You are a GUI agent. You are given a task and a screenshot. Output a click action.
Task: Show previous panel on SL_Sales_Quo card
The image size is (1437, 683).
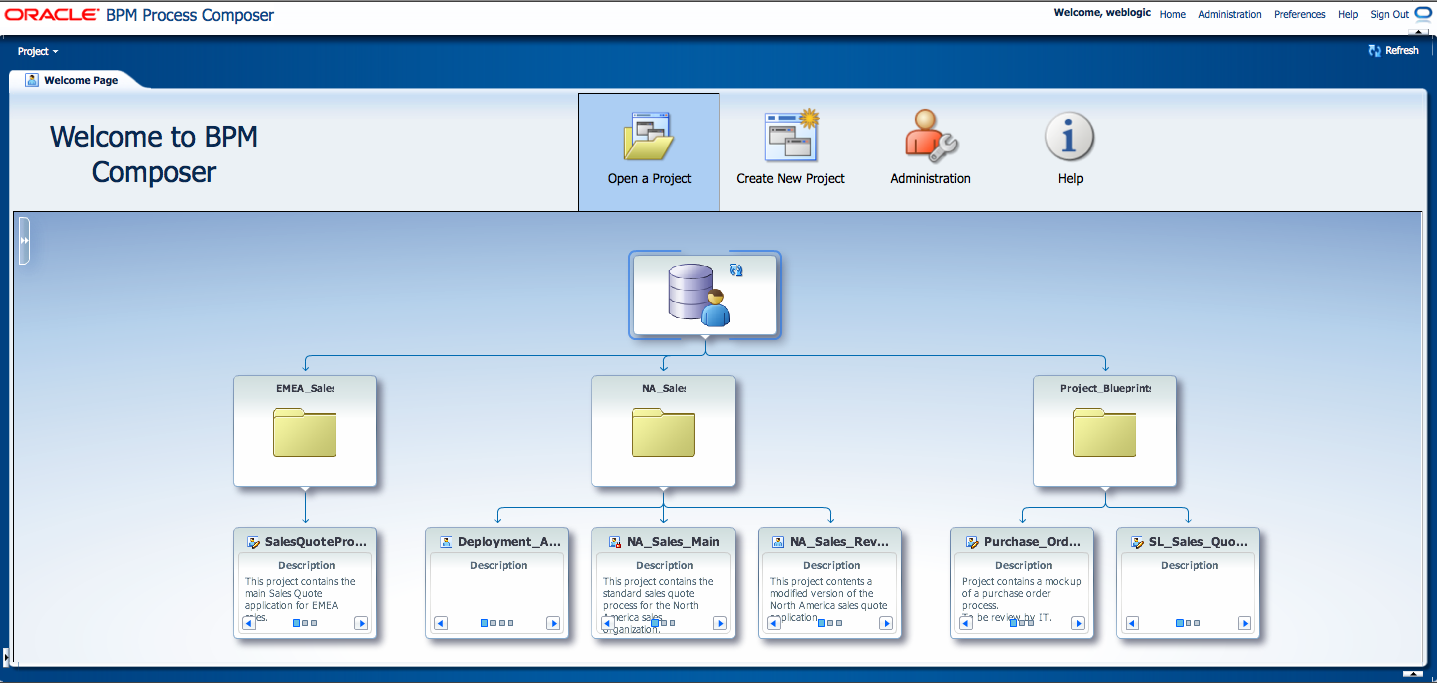coord(1132,623)
